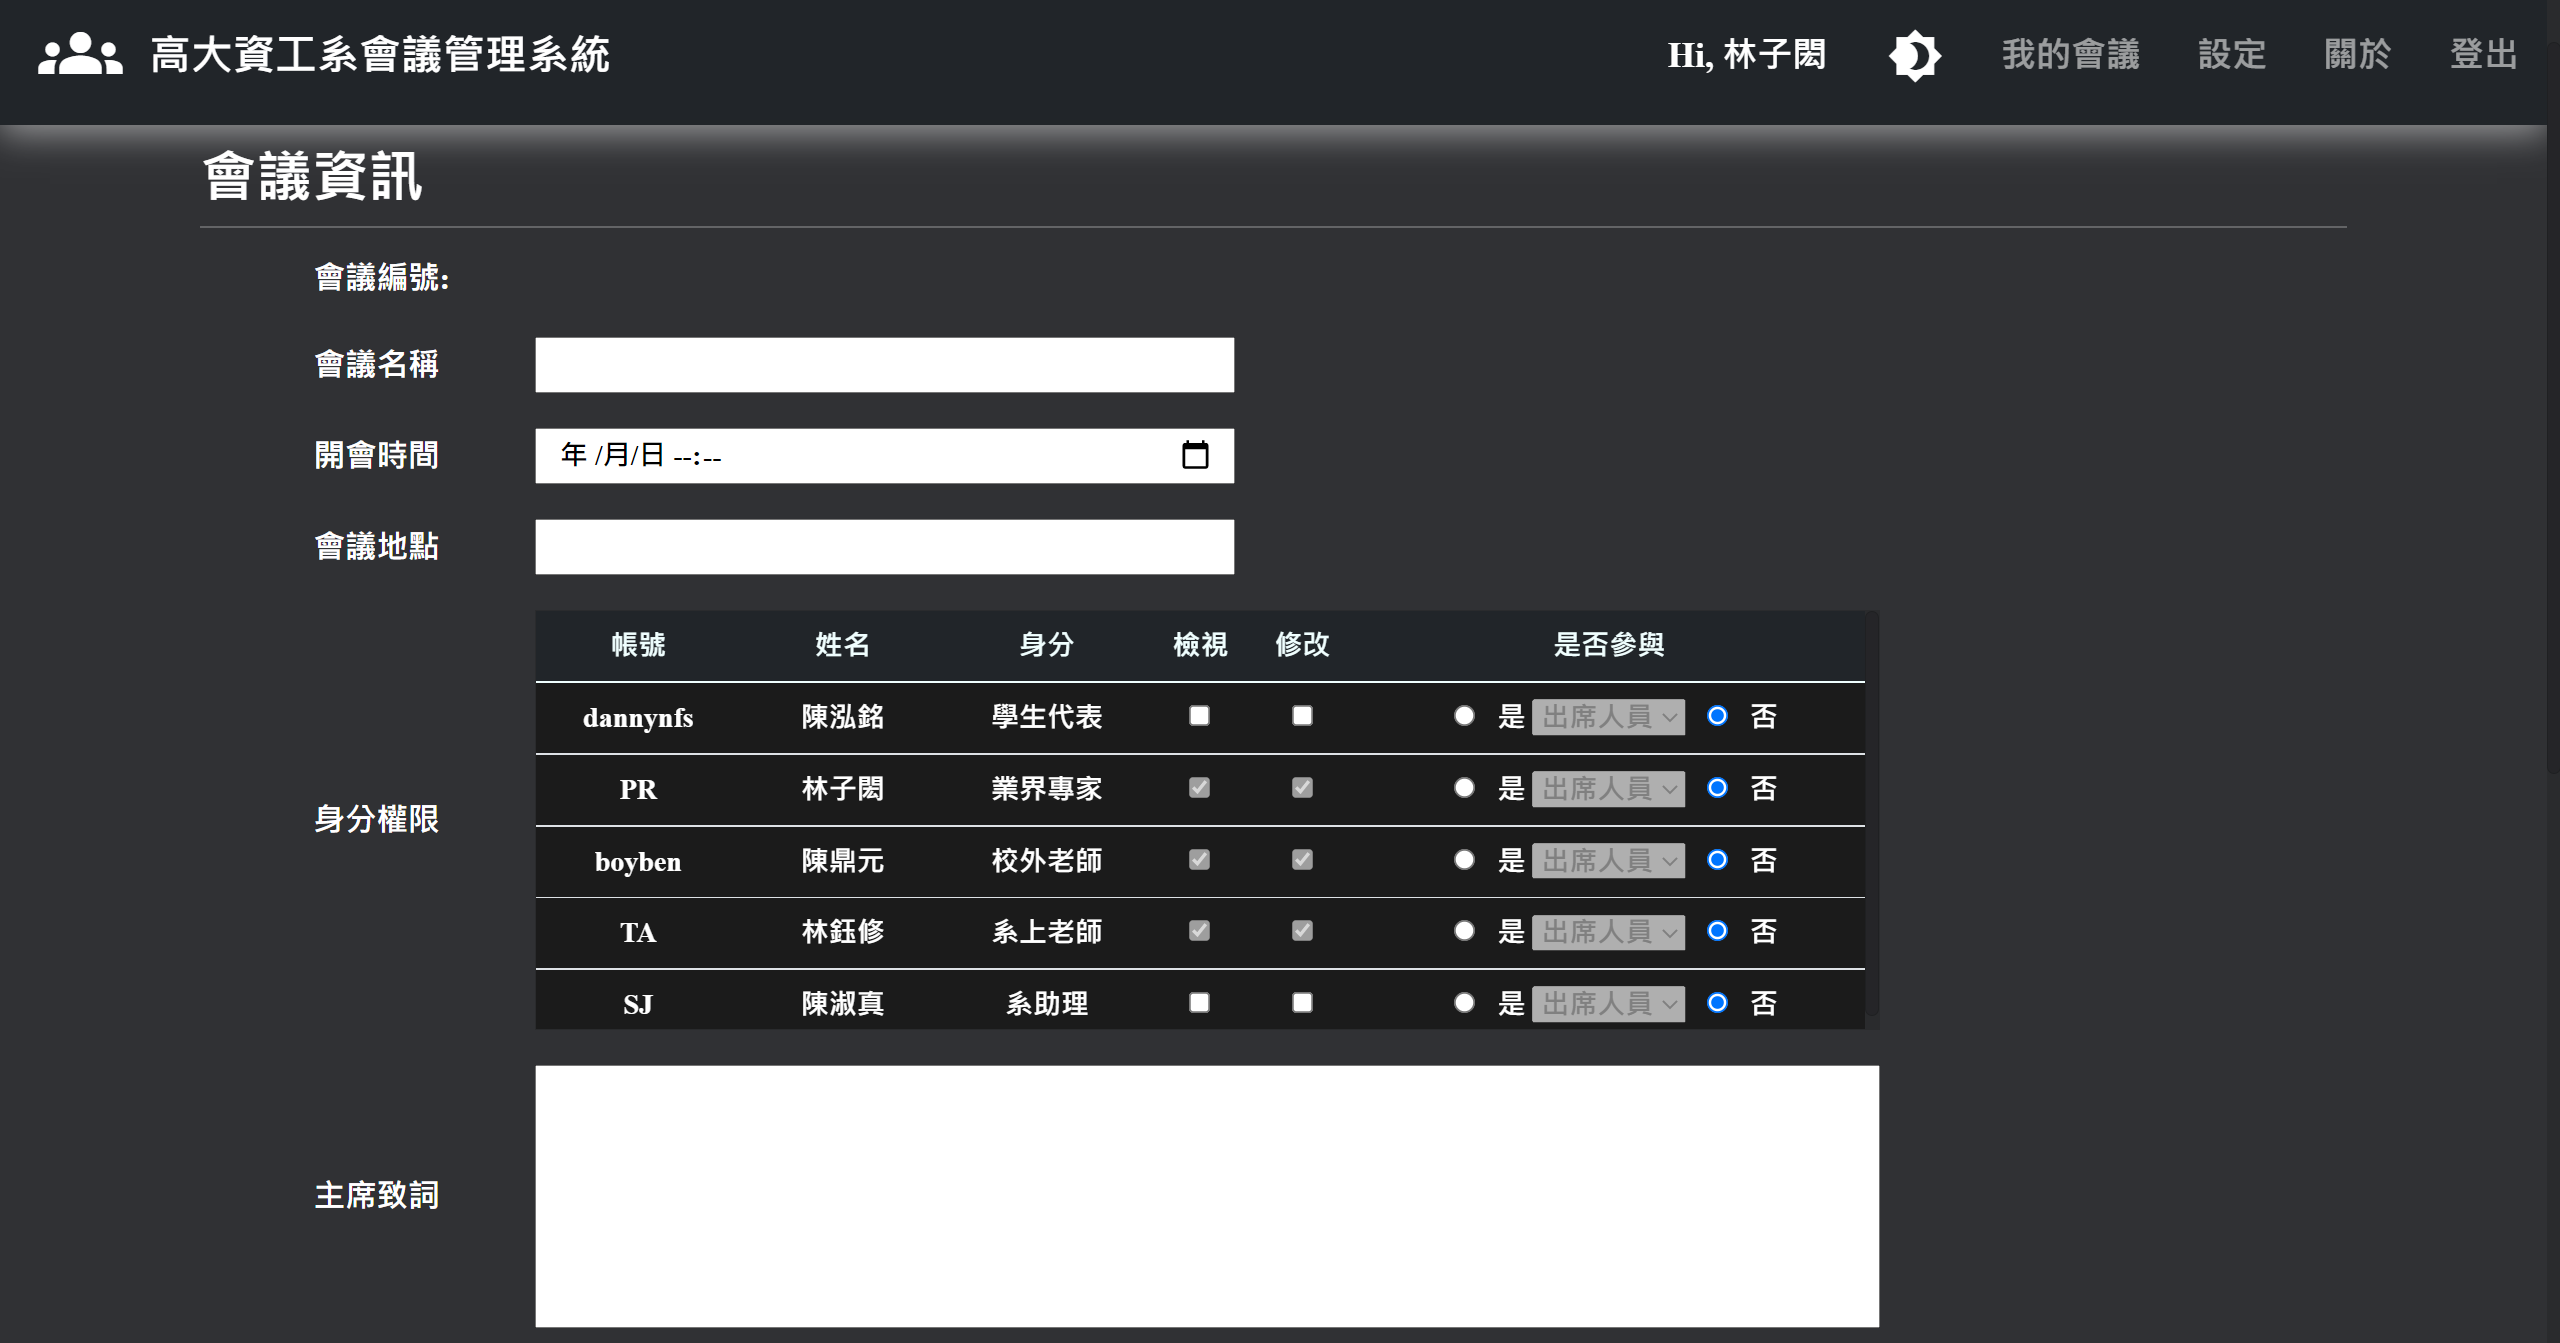Check the modify checkbox for dannynfs
2560x1343 pixels.
(1302, 716)
